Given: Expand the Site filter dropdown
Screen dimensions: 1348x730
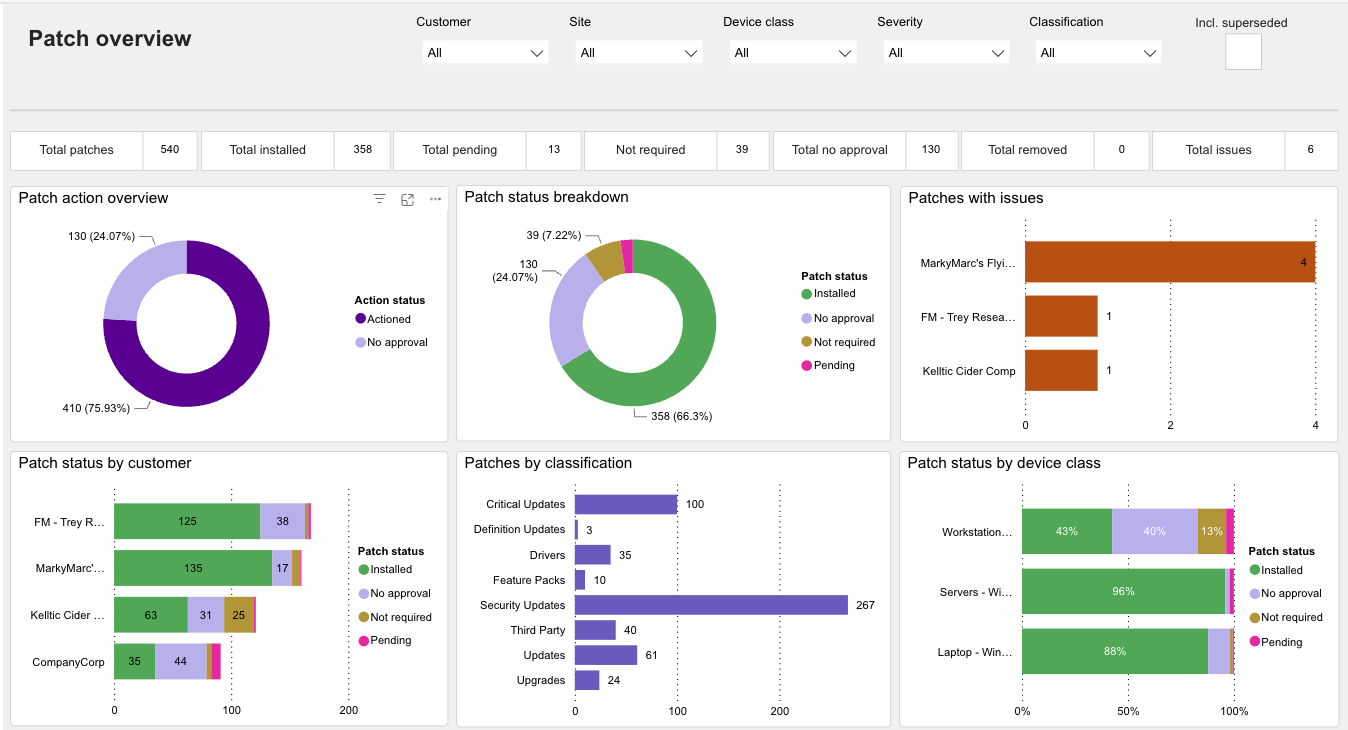Looking at the screenshot, I should point(639,53).
